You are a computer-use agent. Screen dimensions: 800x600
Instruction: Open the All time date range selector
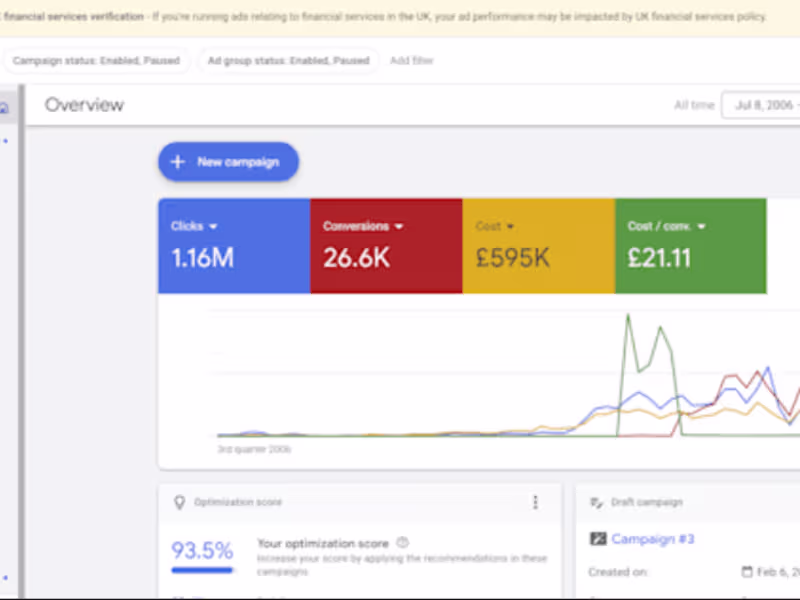click(x=694, y=105)
